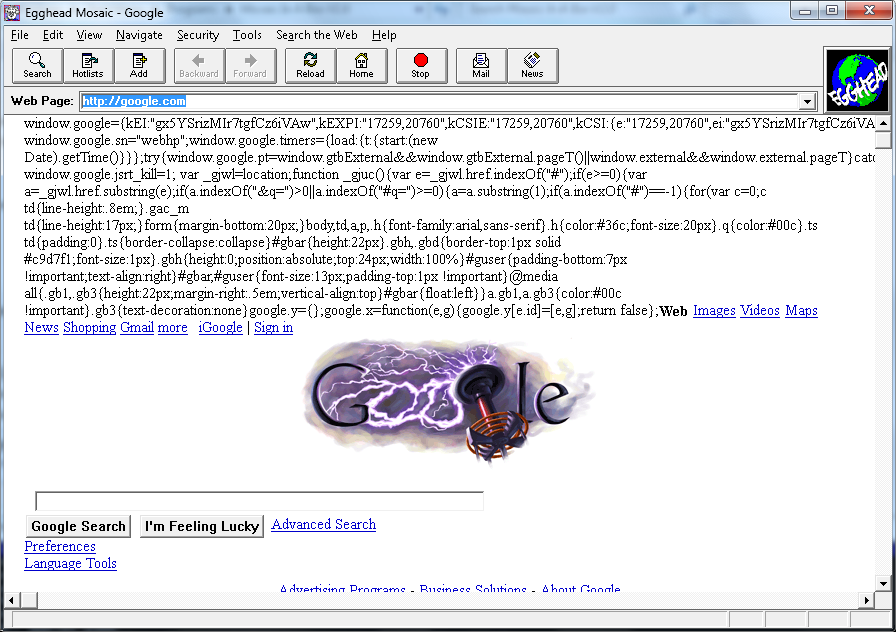Add current page with Add button
896x632 pixels.
[139, 66]
